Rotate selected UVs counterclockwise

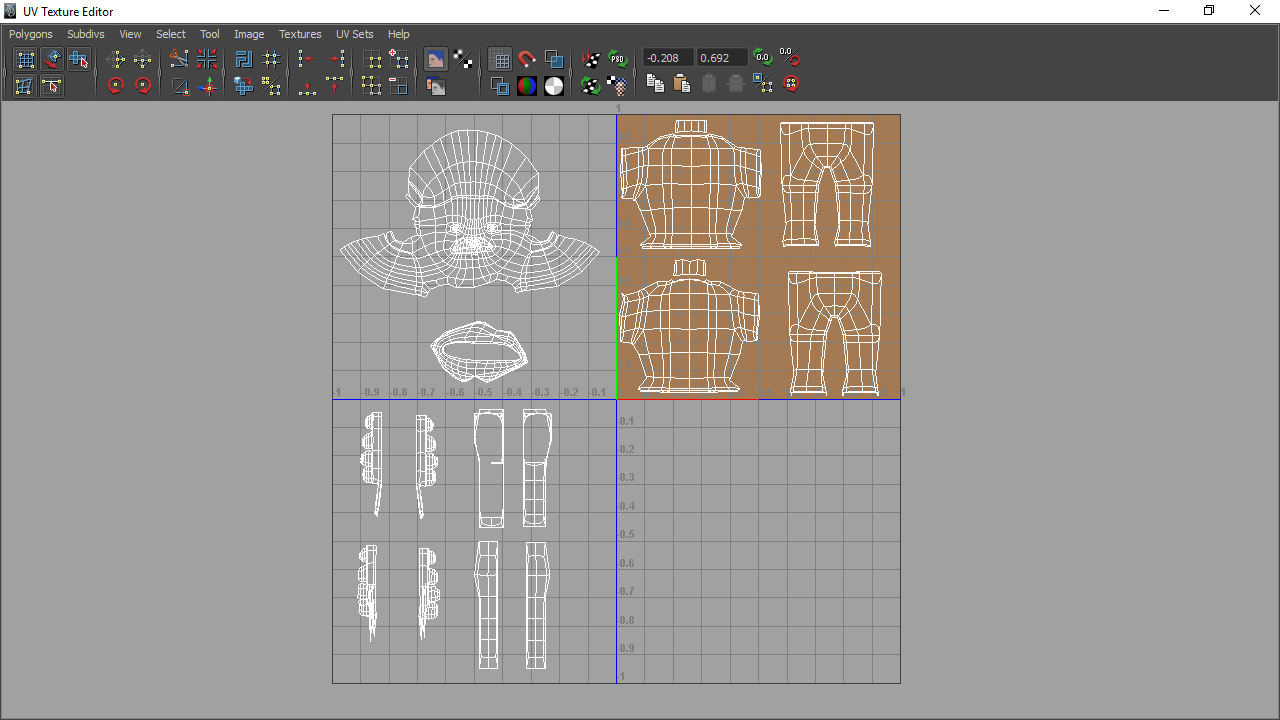tap(116, 85)
